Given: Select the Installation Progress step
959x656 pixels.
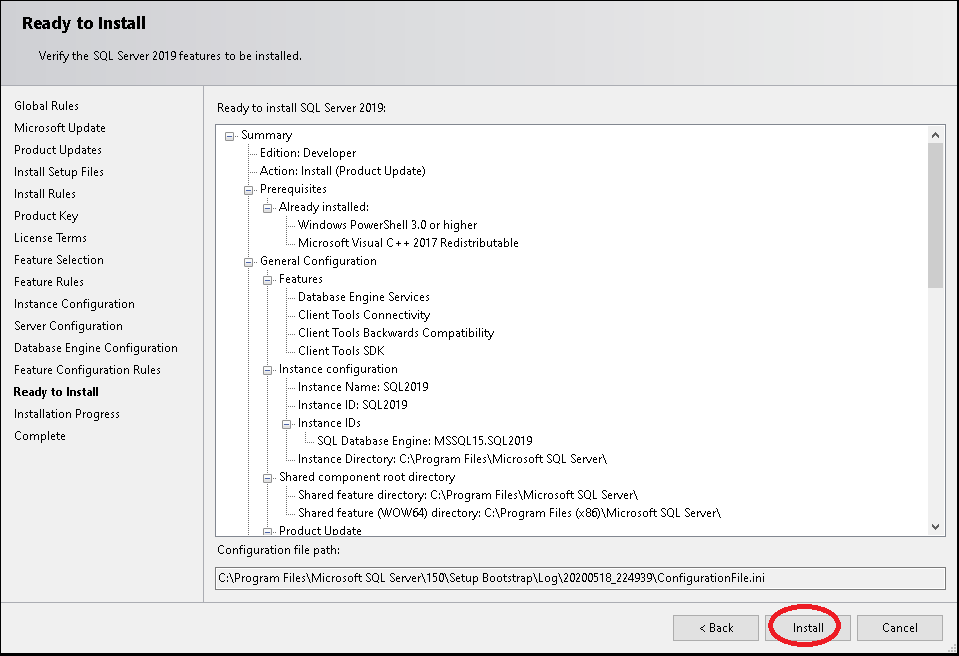Looking at the screenshot, I should coord(67,414).
